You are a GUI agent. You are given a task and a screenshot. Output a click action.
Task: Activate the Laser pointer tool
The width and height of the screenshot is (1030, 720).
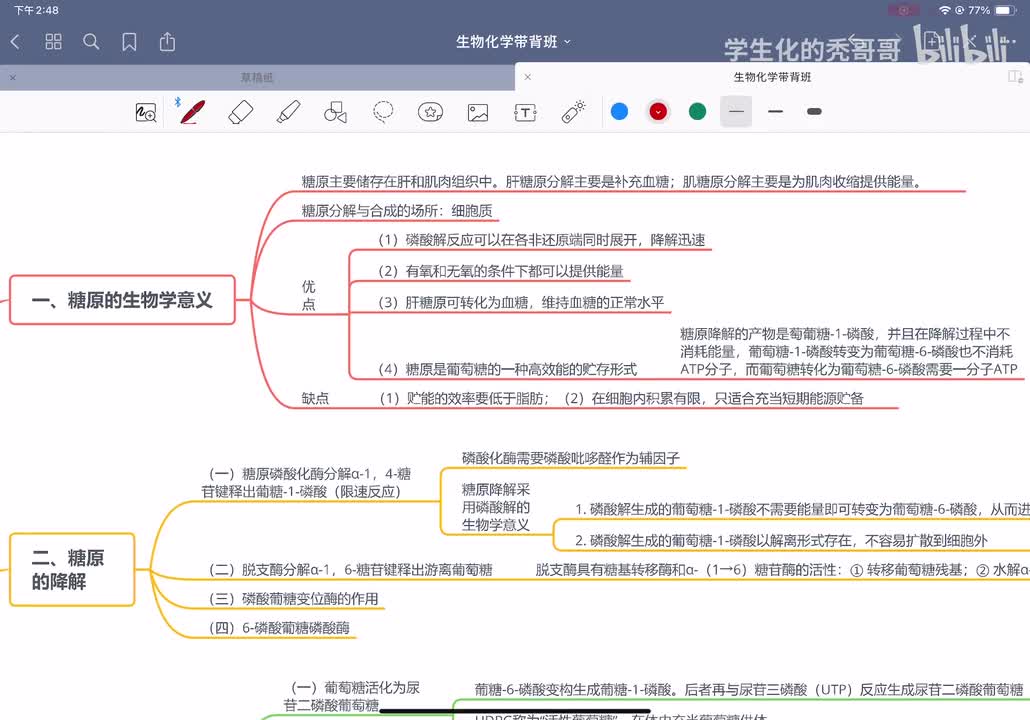573,112
